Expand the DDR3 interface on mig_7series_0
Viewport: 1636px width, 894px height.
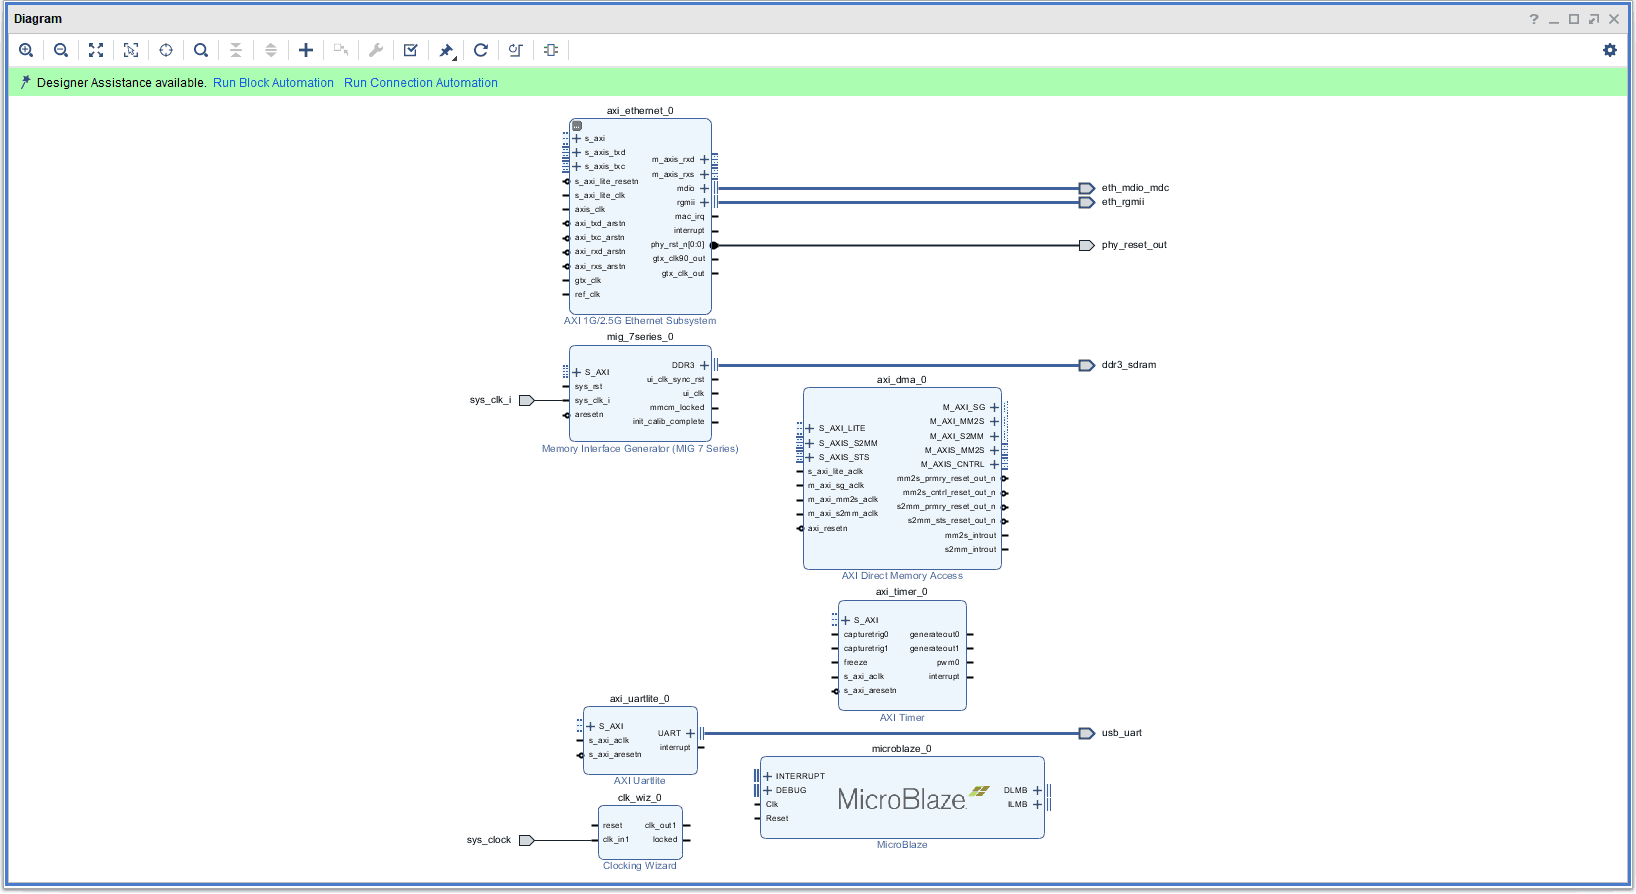click(704, 365)
